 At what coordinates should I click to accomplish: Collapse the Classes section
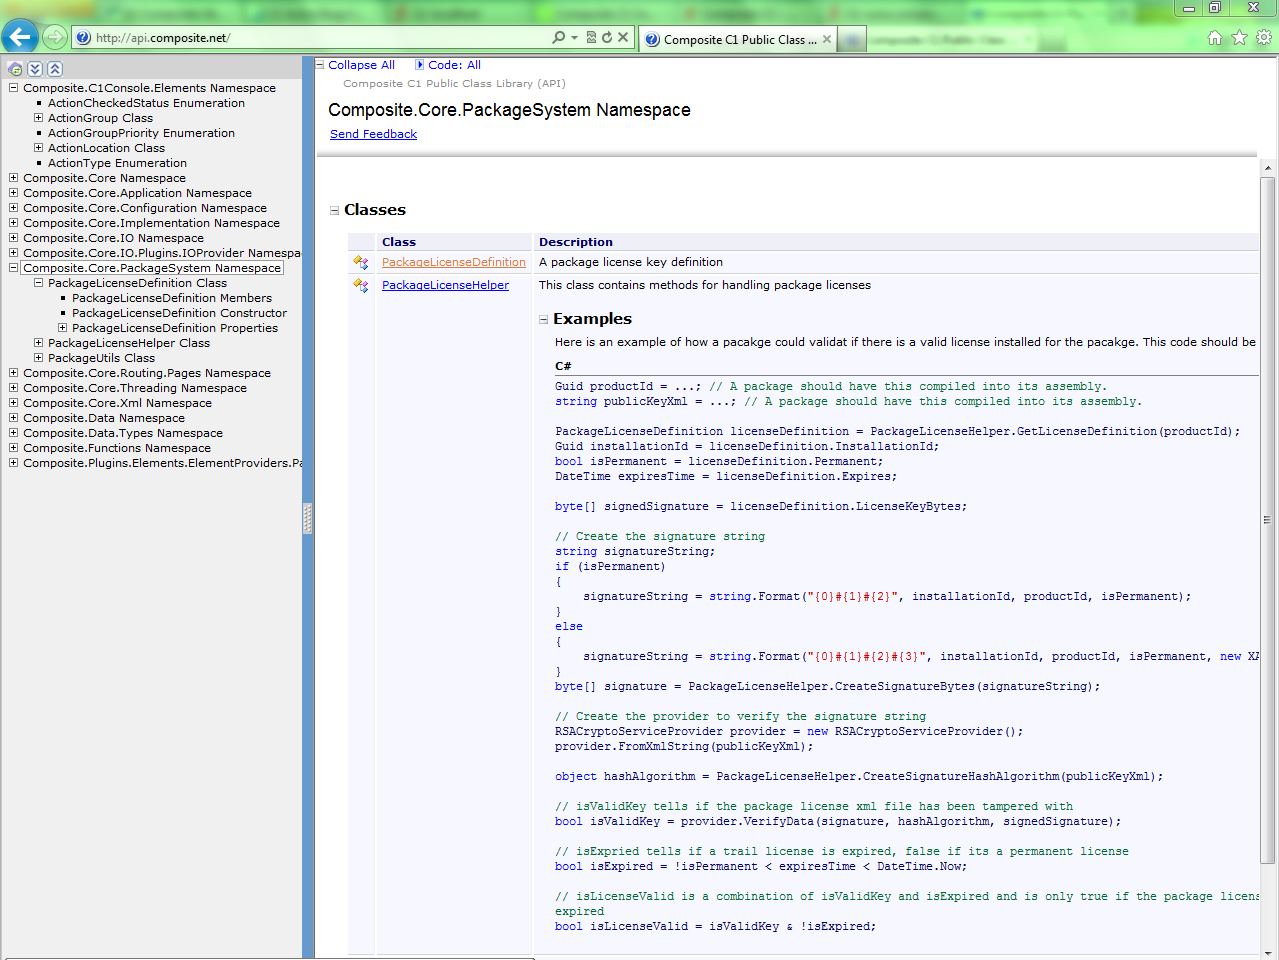pos(333,210)
